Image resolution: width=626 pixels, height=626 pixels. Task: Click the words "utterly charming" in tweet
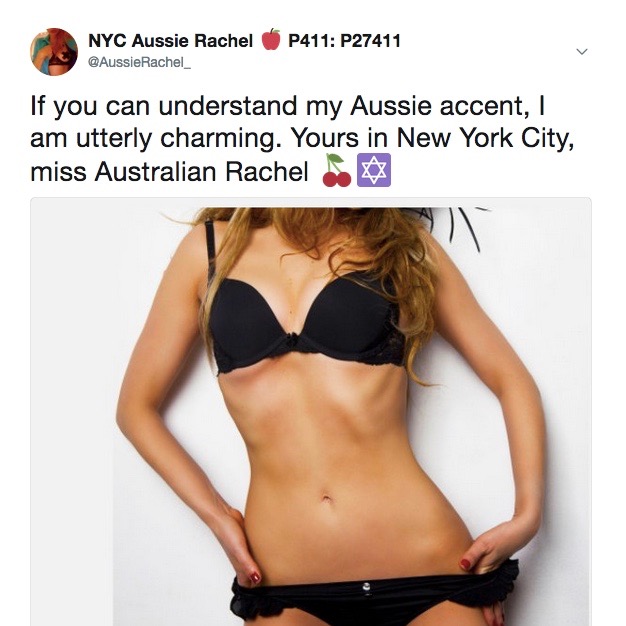click(x=176, y=139)
